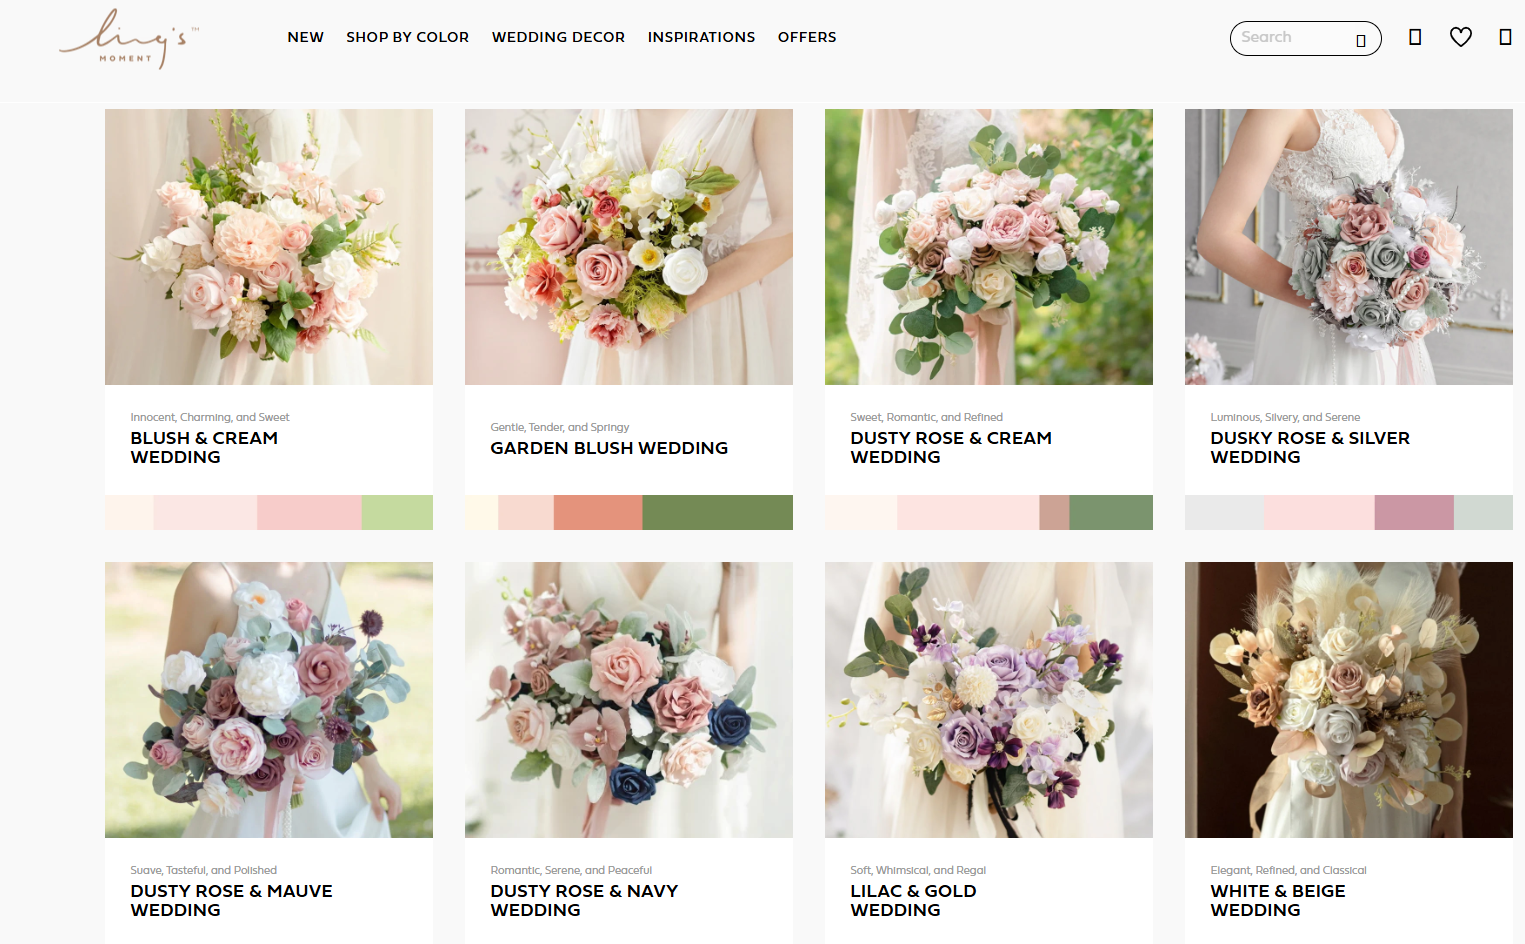Open the DUSTY ROSE & MAUVE WEDDING link
This screenshot has height=944, width=1525.
231,900
